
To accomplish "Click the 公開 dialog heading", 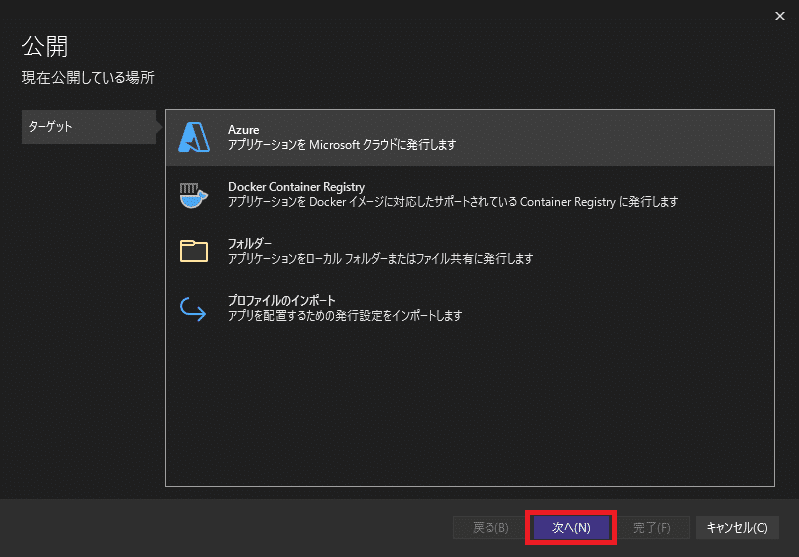I will click(45, 46).
